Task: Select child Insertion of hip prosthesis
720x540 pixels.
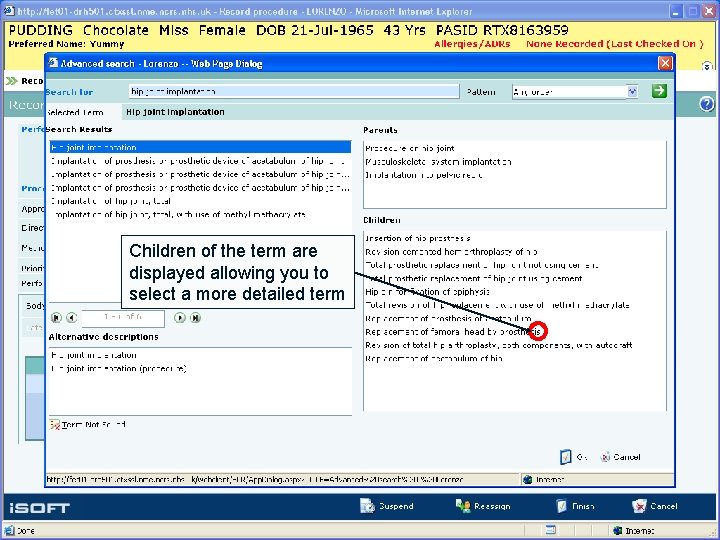Action: pyautogui.click(x=417, y=238)
